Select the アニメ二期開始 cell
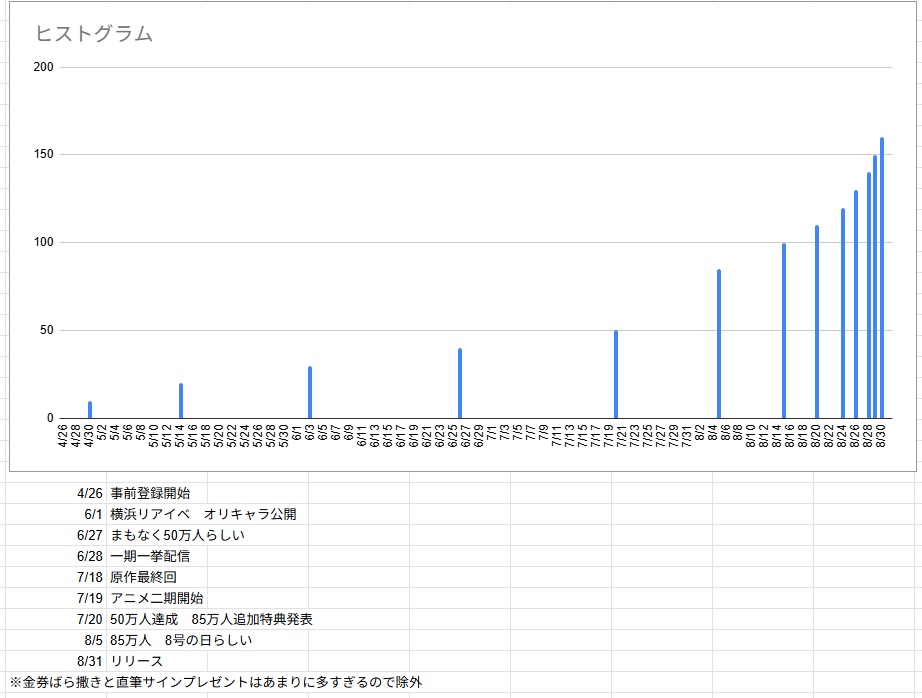Viewport: 922px width, 698px height. point(157,598)
